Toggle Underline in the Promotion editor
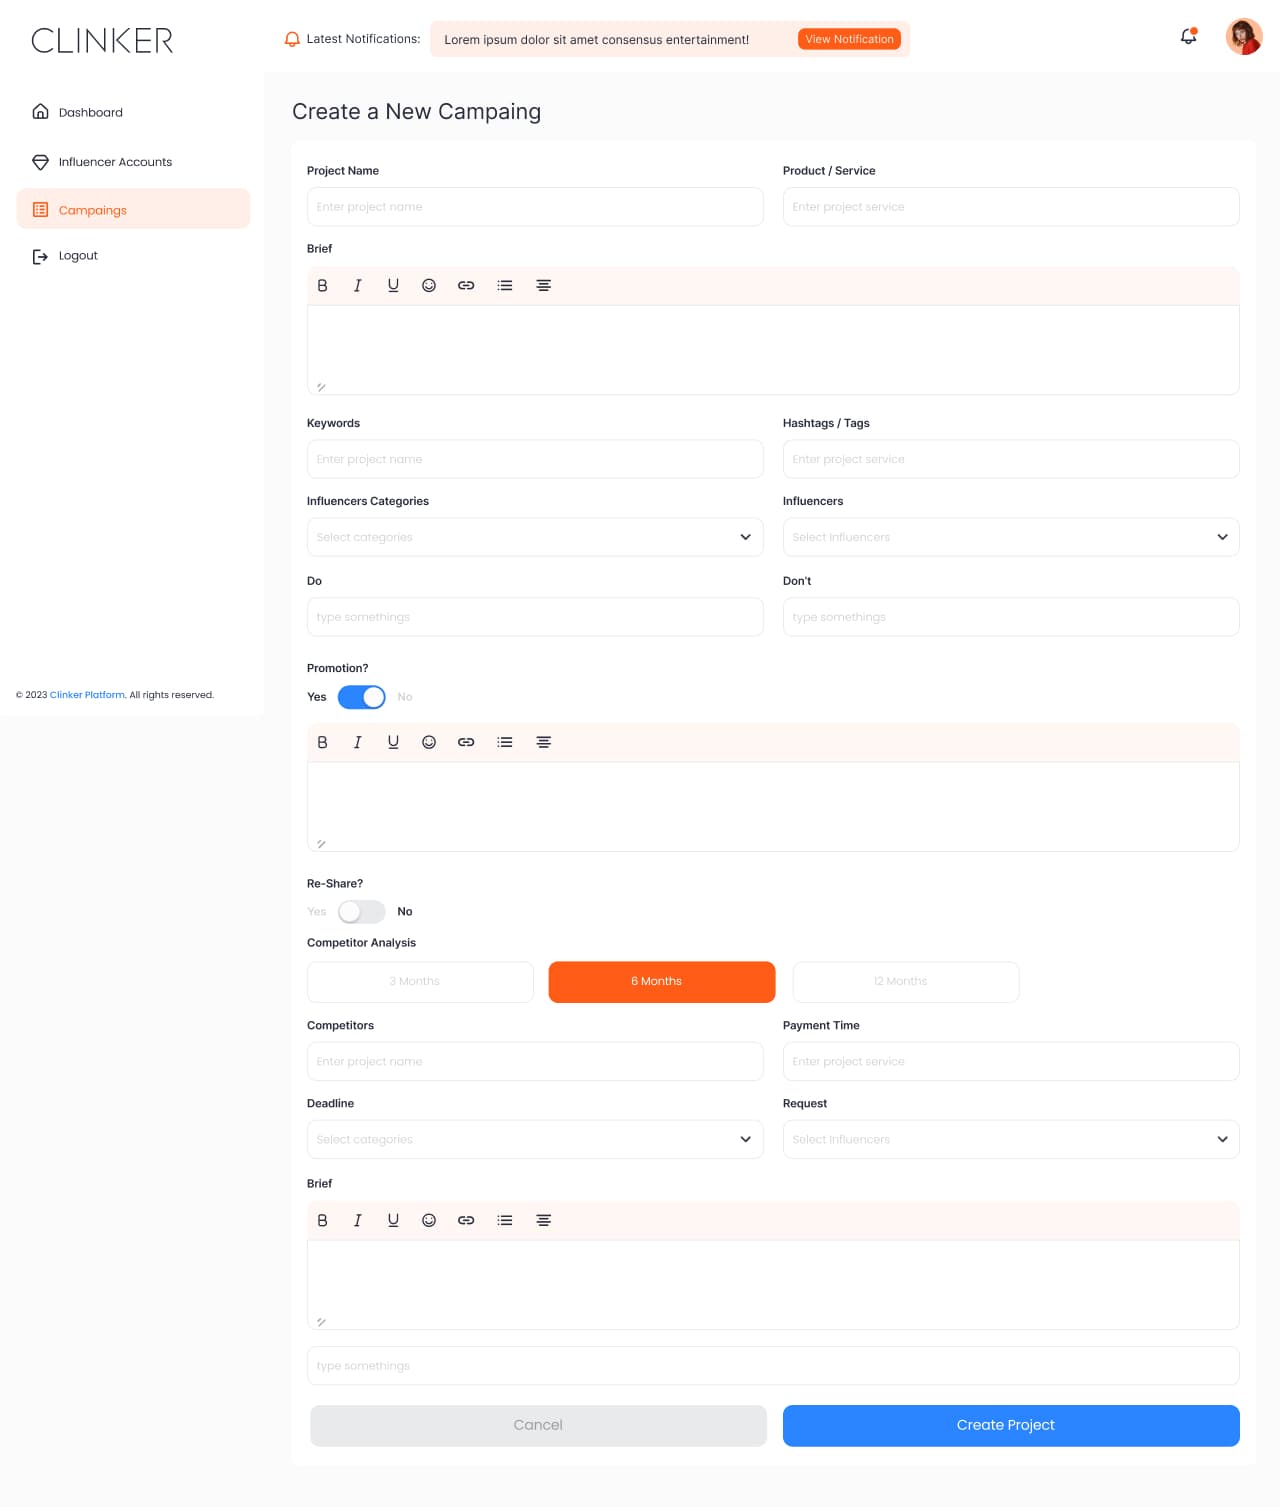Viewport: 1280px width, 1507px height. 393,742
